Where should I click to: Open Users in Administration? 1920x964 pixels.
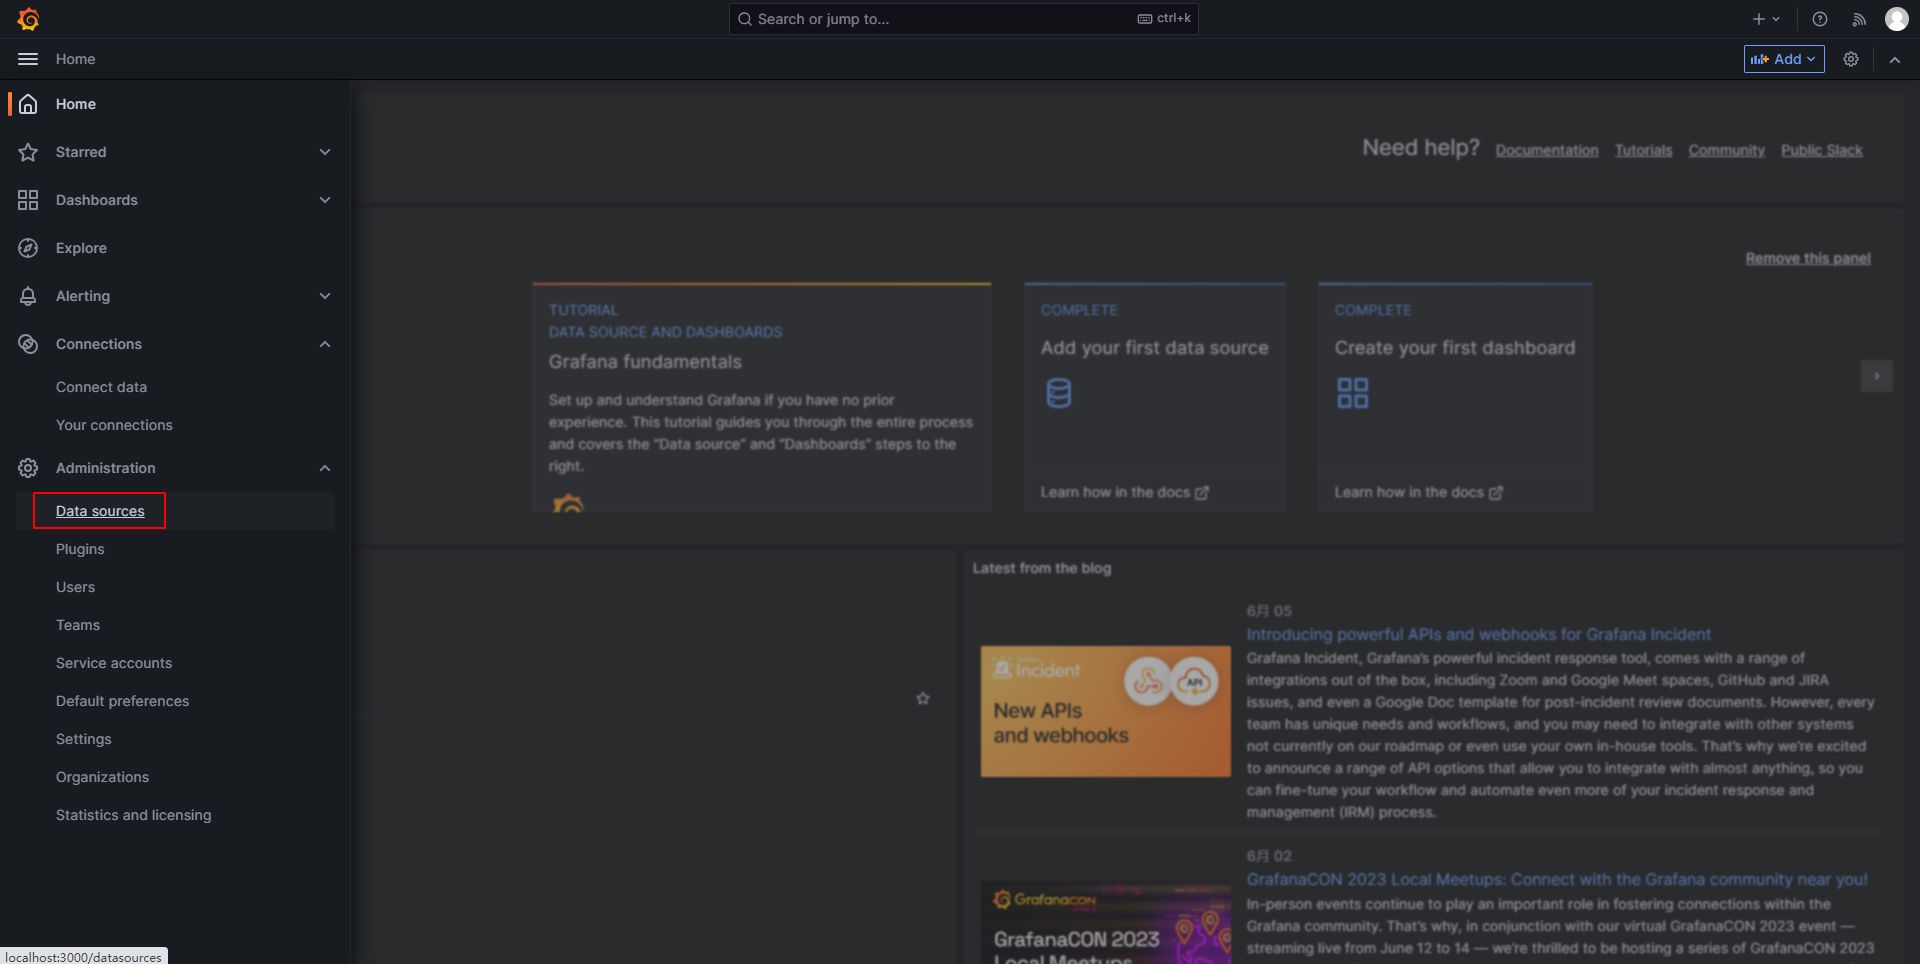[x=75, y=587]
